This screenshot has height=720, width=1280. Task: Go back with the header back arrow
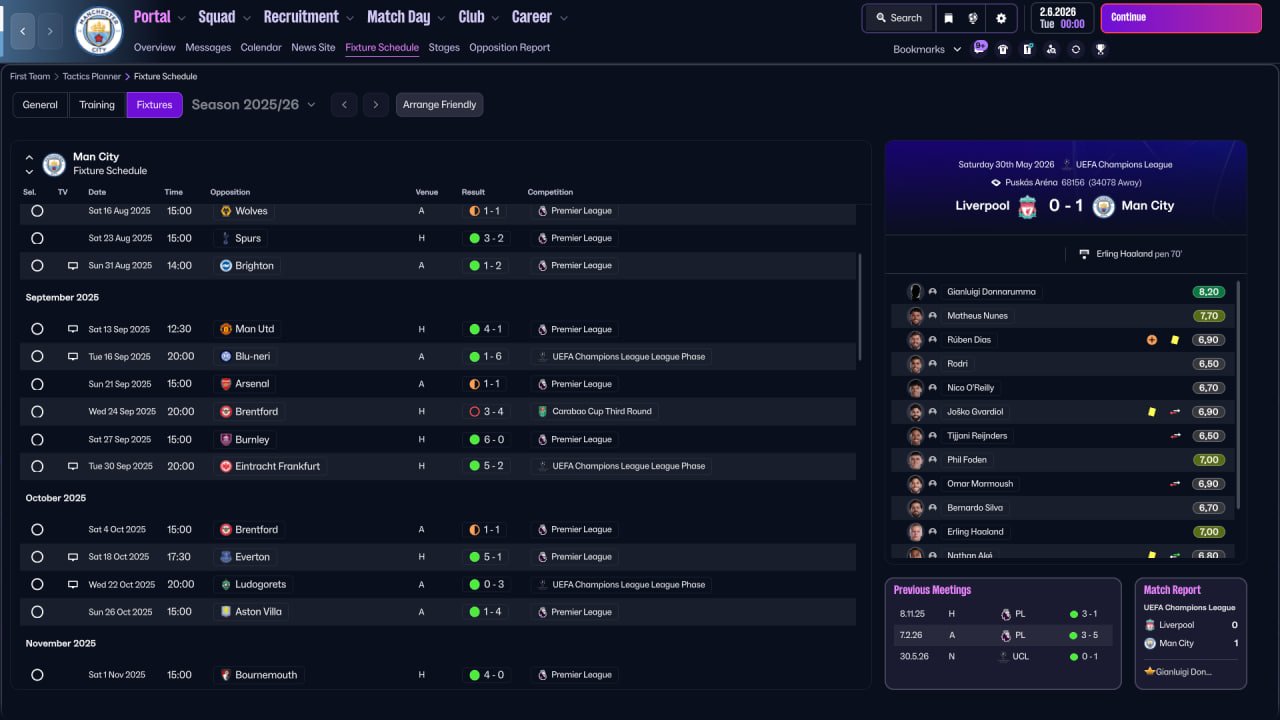coord(23,31)
